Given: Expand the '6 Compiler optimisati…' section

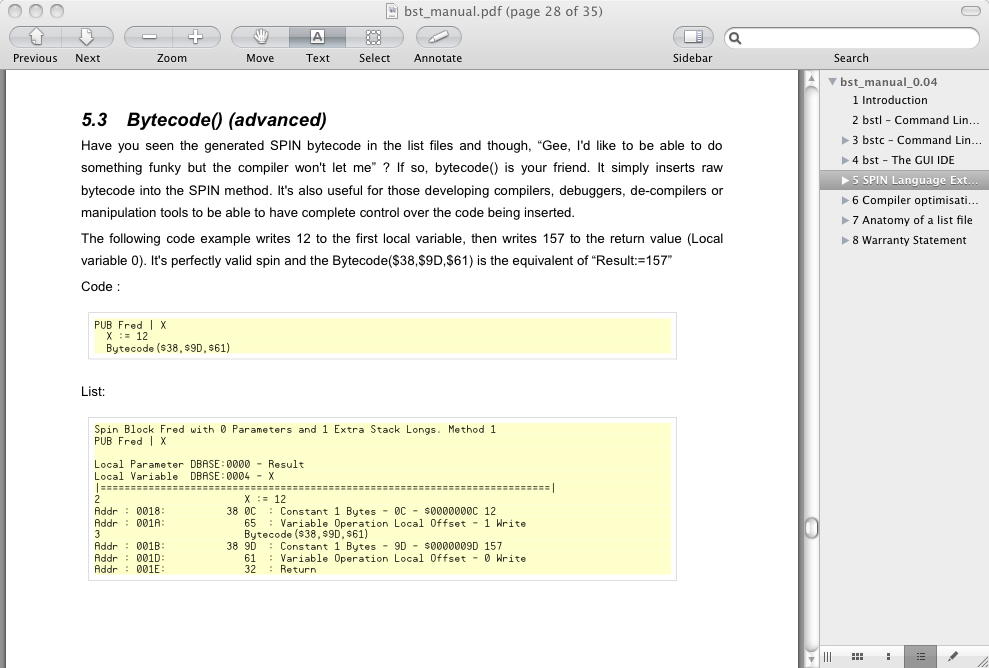Looking at the screenshot, I should [x=845, y=201].
